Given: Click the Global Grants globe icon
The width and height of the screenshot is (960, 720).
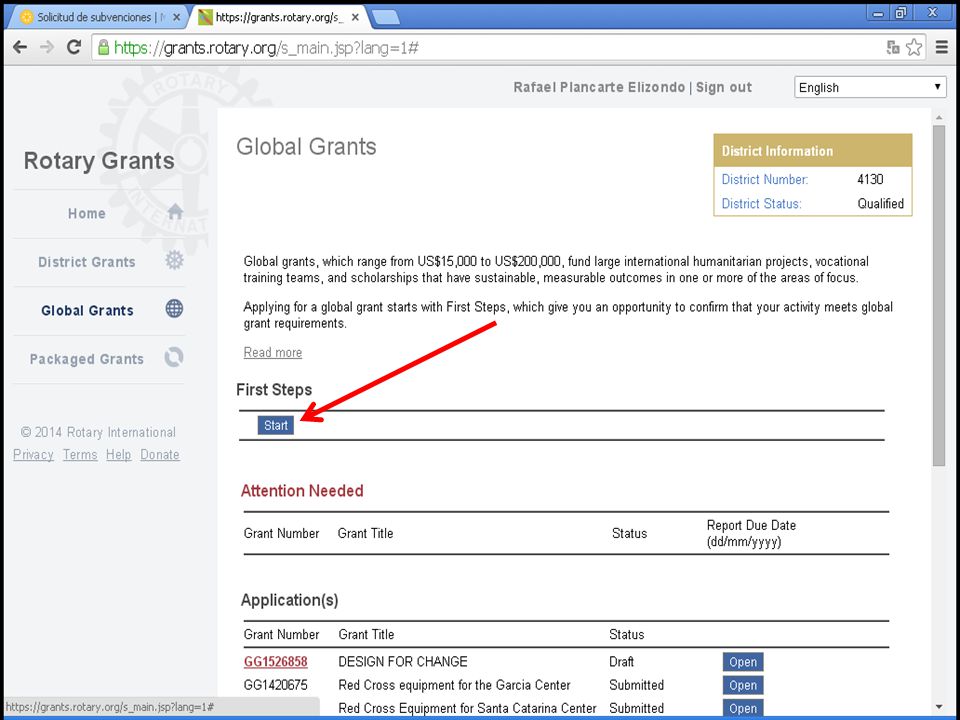Looking at the screenshot, I should click(174, 309).
